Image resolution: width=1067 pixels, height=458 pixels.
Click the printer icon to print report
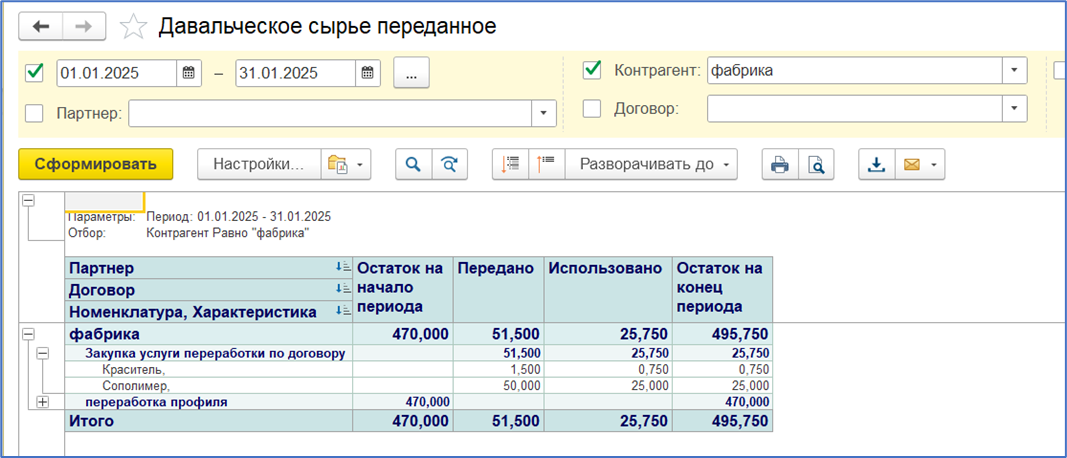coord(780,165)
